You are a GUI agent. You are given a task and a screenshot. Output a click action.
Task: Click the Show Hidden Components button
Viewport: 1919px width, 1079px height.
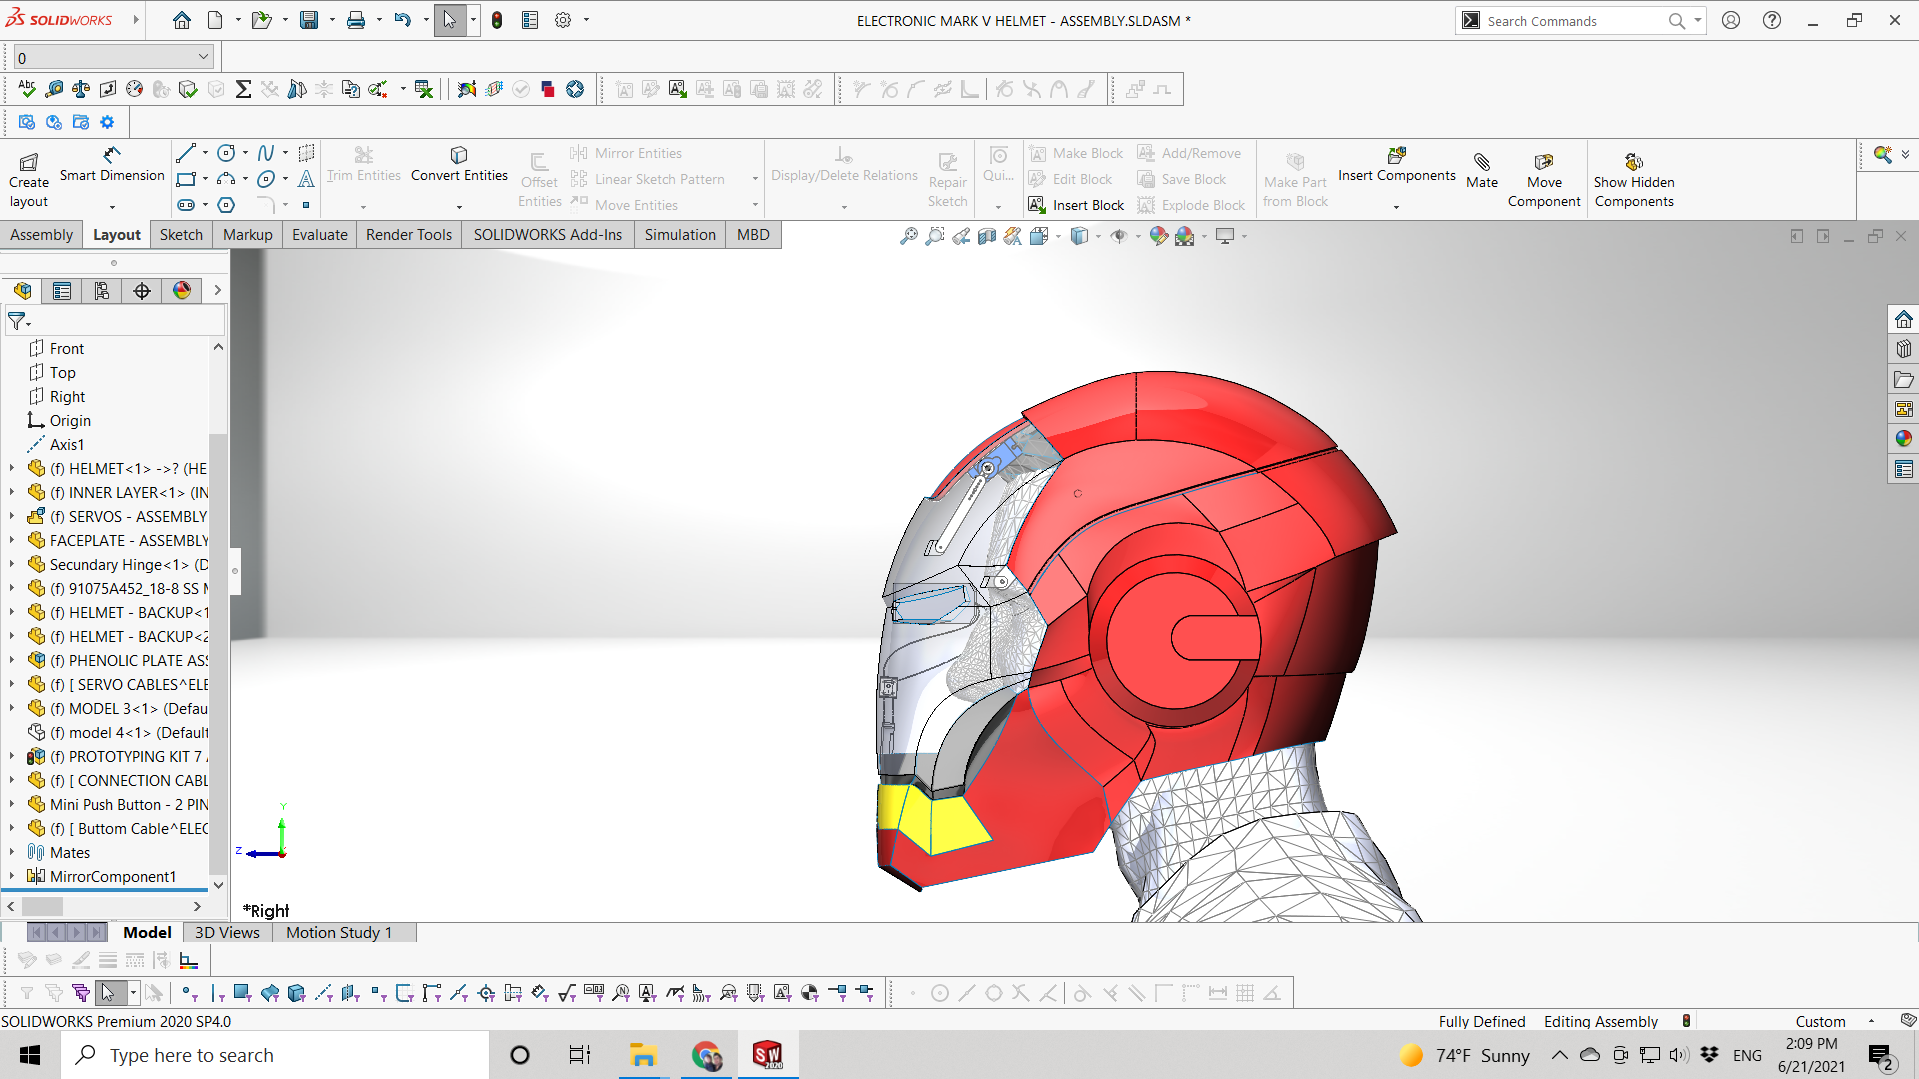click(1633, 170)
